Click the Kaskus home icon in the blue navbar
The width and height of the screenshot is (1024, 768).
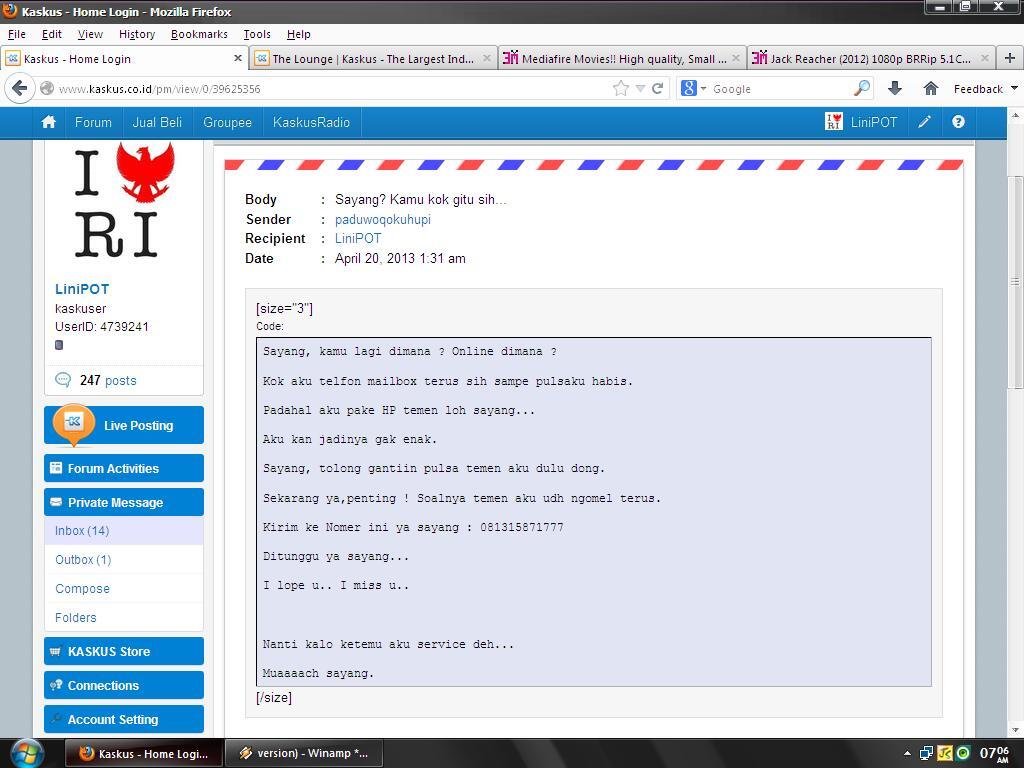coord(48,122)
